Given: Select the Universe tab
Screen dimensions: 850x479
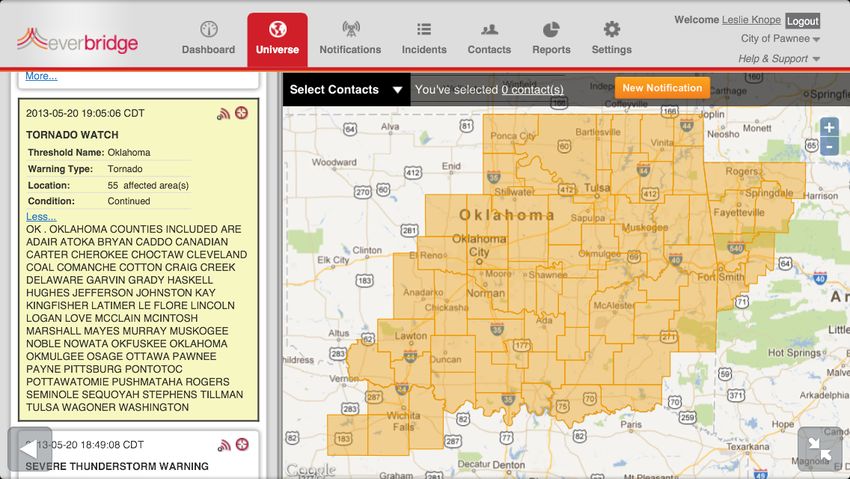Looking at the screenshot, I should click(278, 39).
